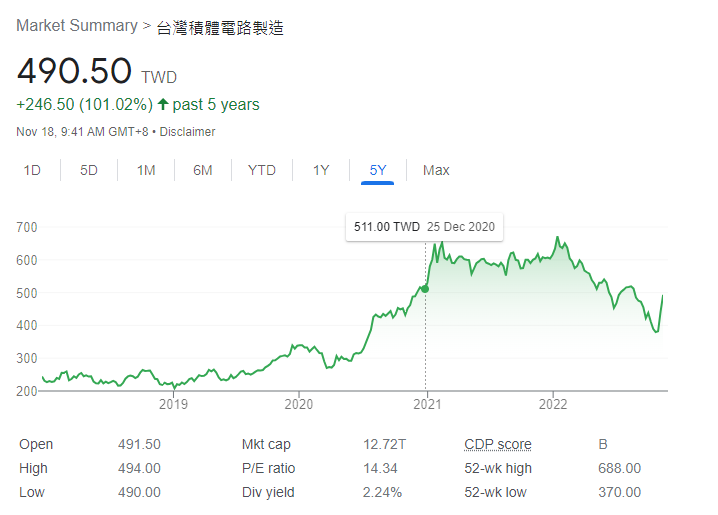Click the 490.50 stock price

pyautogui.click(x=74, y=70)
